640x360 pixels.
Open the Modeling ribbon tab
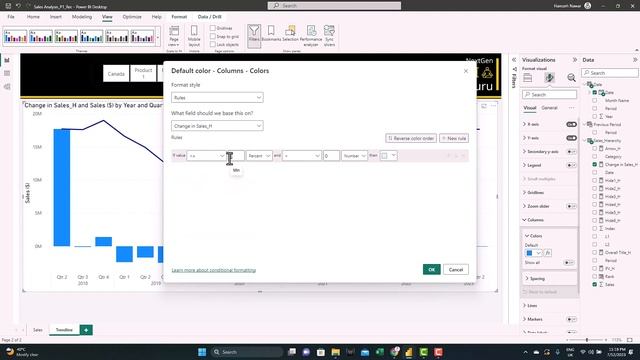click(82, 17)
